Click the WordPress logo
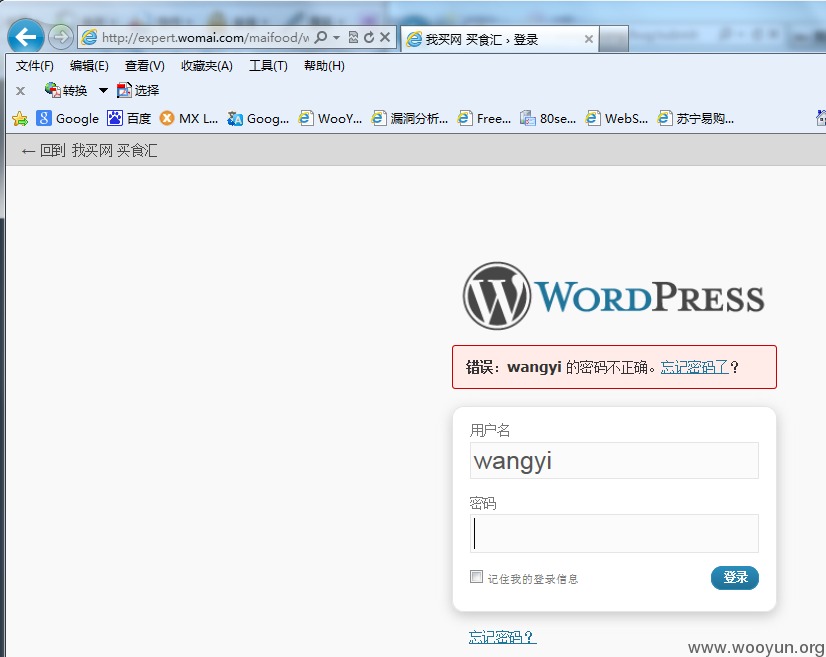The width and height of the screenshot is (826, 657). pos(614,296)
